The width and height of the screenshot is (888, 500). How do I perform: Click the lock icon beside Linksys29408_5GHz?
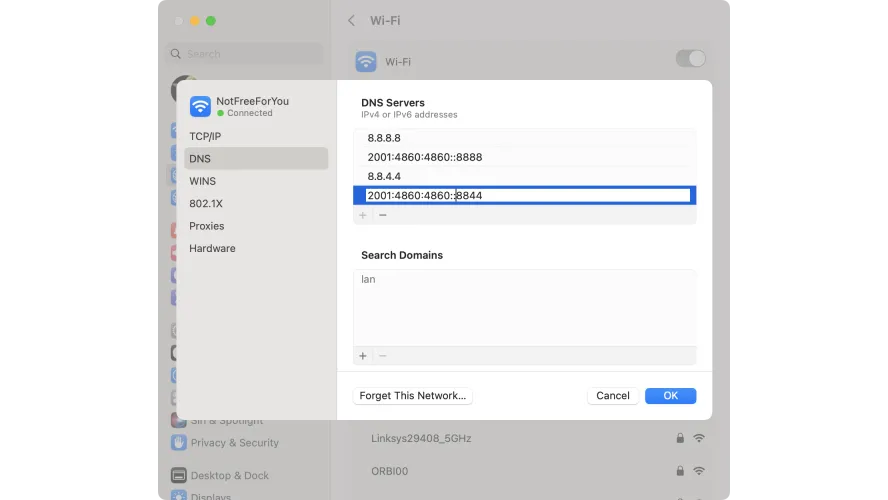coord(680,438)
